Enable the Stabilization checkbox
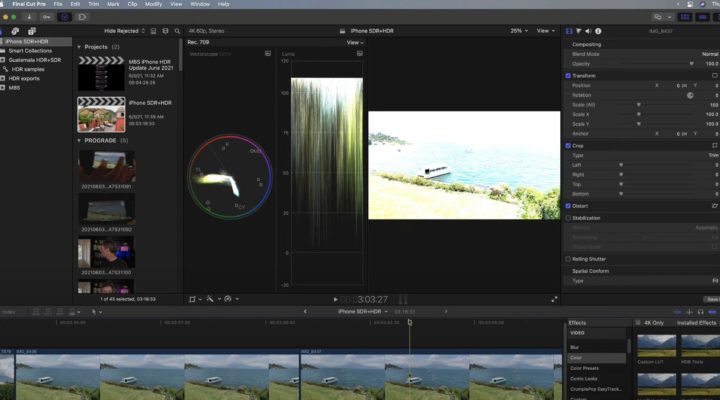This screenshot has height=400, width=720. (568, 218)
